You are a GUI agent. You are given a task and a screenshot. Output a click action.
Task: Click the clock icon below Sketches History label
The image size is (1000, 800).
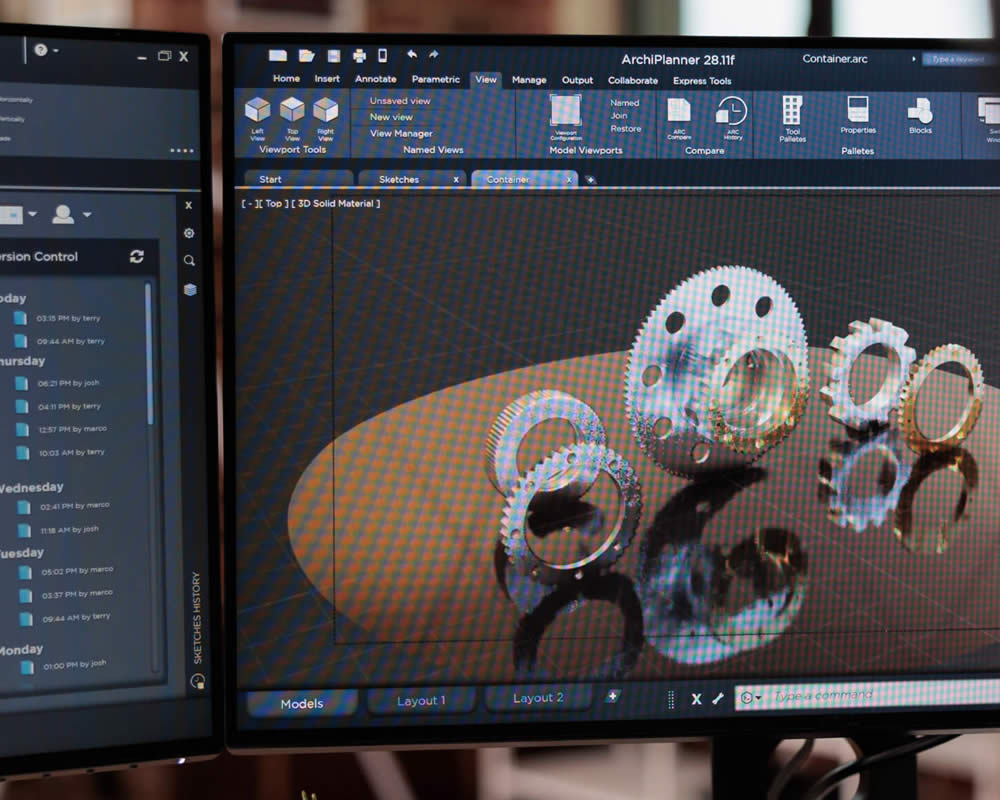[x=198, y=681]
